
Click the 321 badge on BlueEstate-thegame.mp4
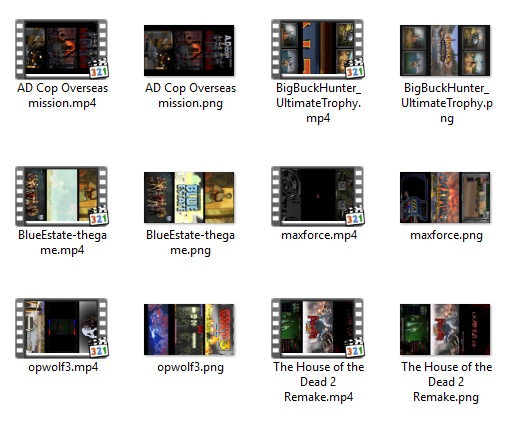98,216
